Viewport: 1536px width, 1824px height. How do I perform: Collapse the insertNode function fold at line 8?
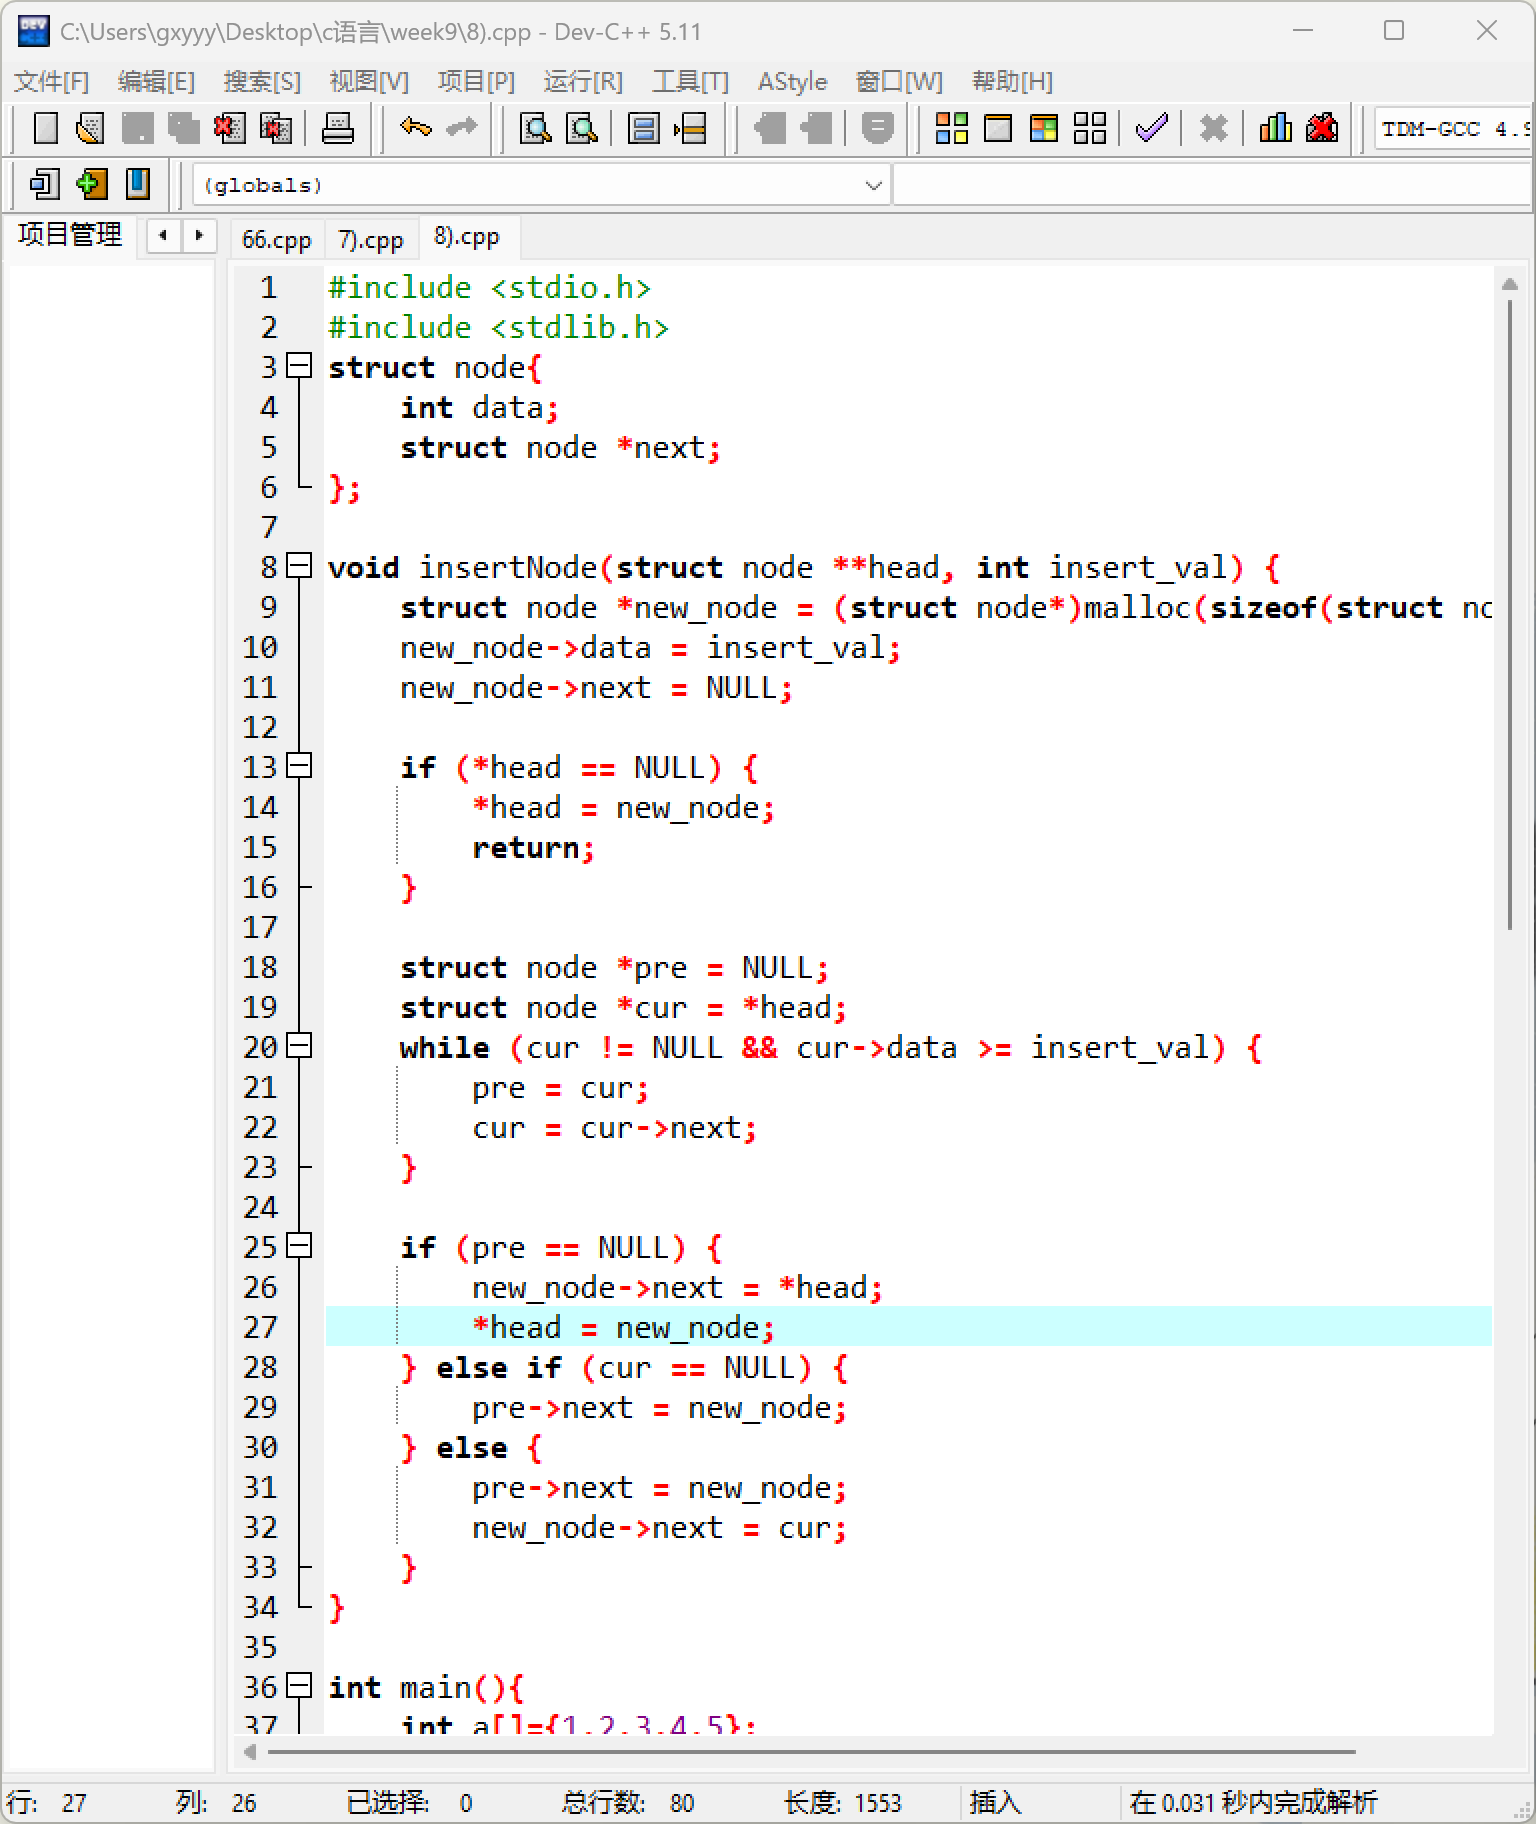point(299,566)
